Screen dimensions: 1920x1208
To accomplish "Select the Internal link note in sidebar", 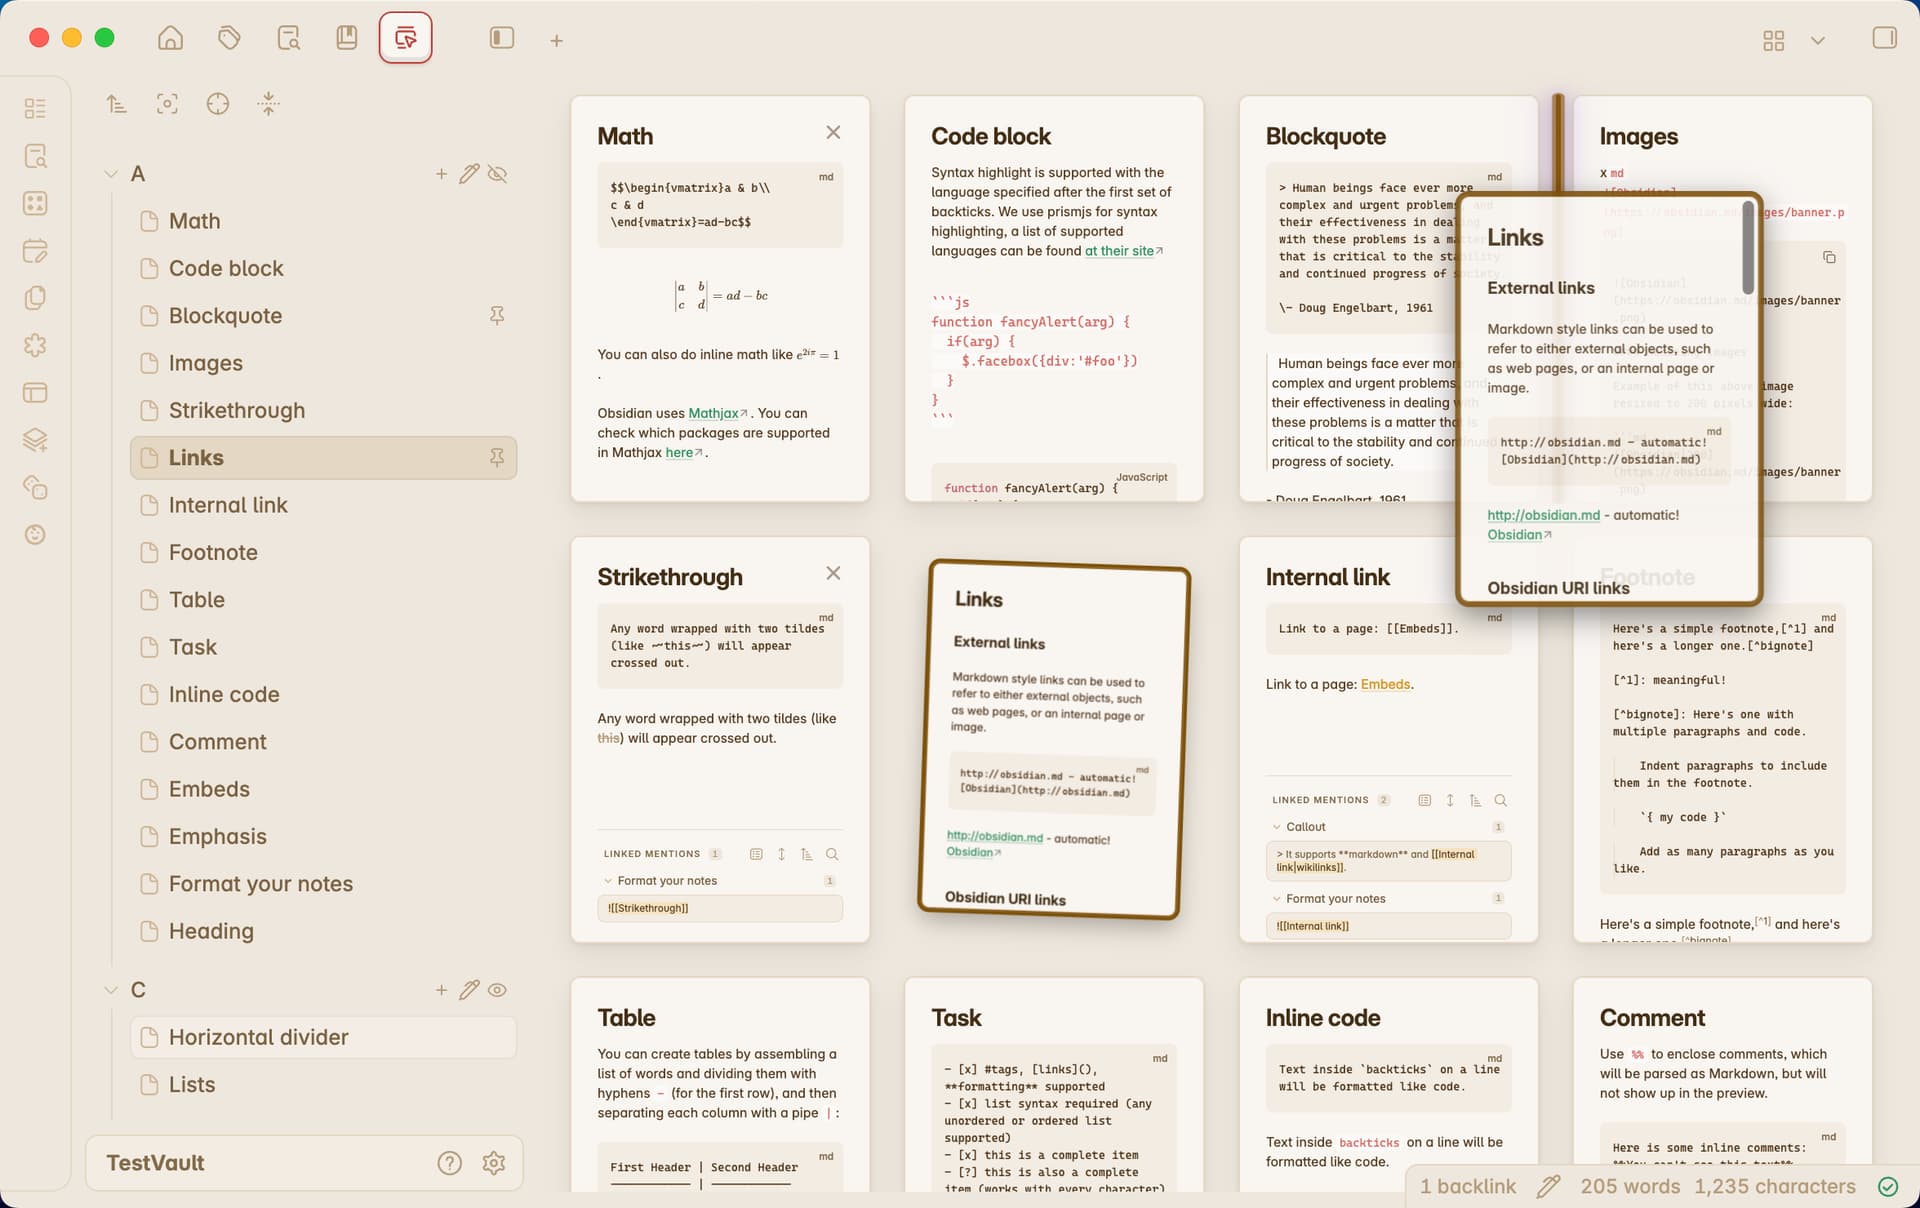I will pos(228,505).
